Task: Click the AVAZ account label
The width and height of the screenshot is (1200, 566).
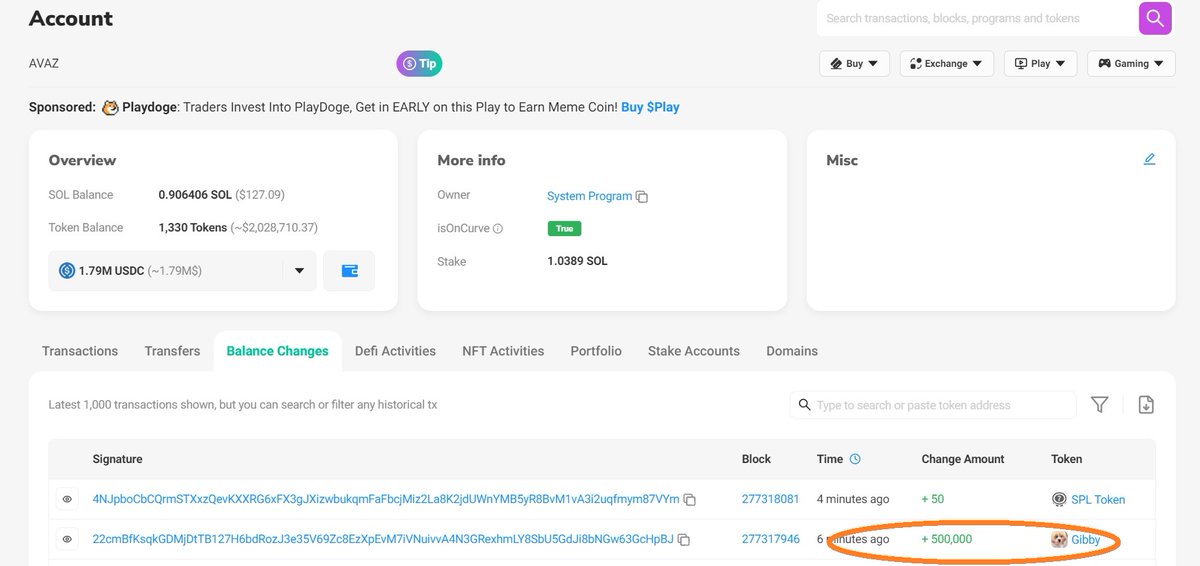Action: [44, 63]
